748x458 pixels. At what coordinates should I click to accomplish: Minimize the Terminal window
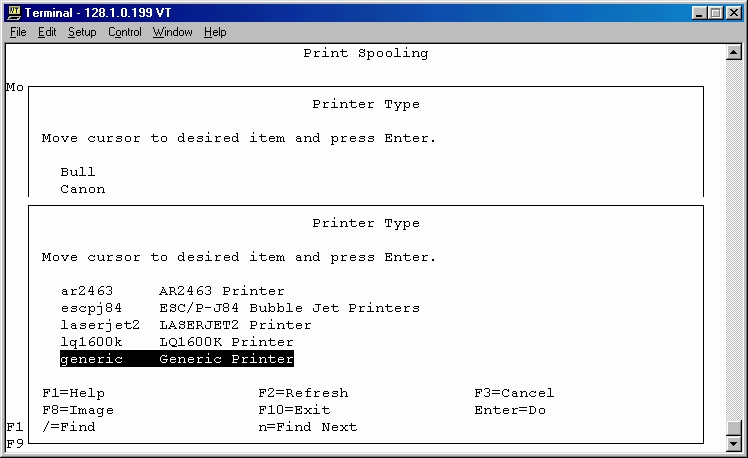[699, 13]
